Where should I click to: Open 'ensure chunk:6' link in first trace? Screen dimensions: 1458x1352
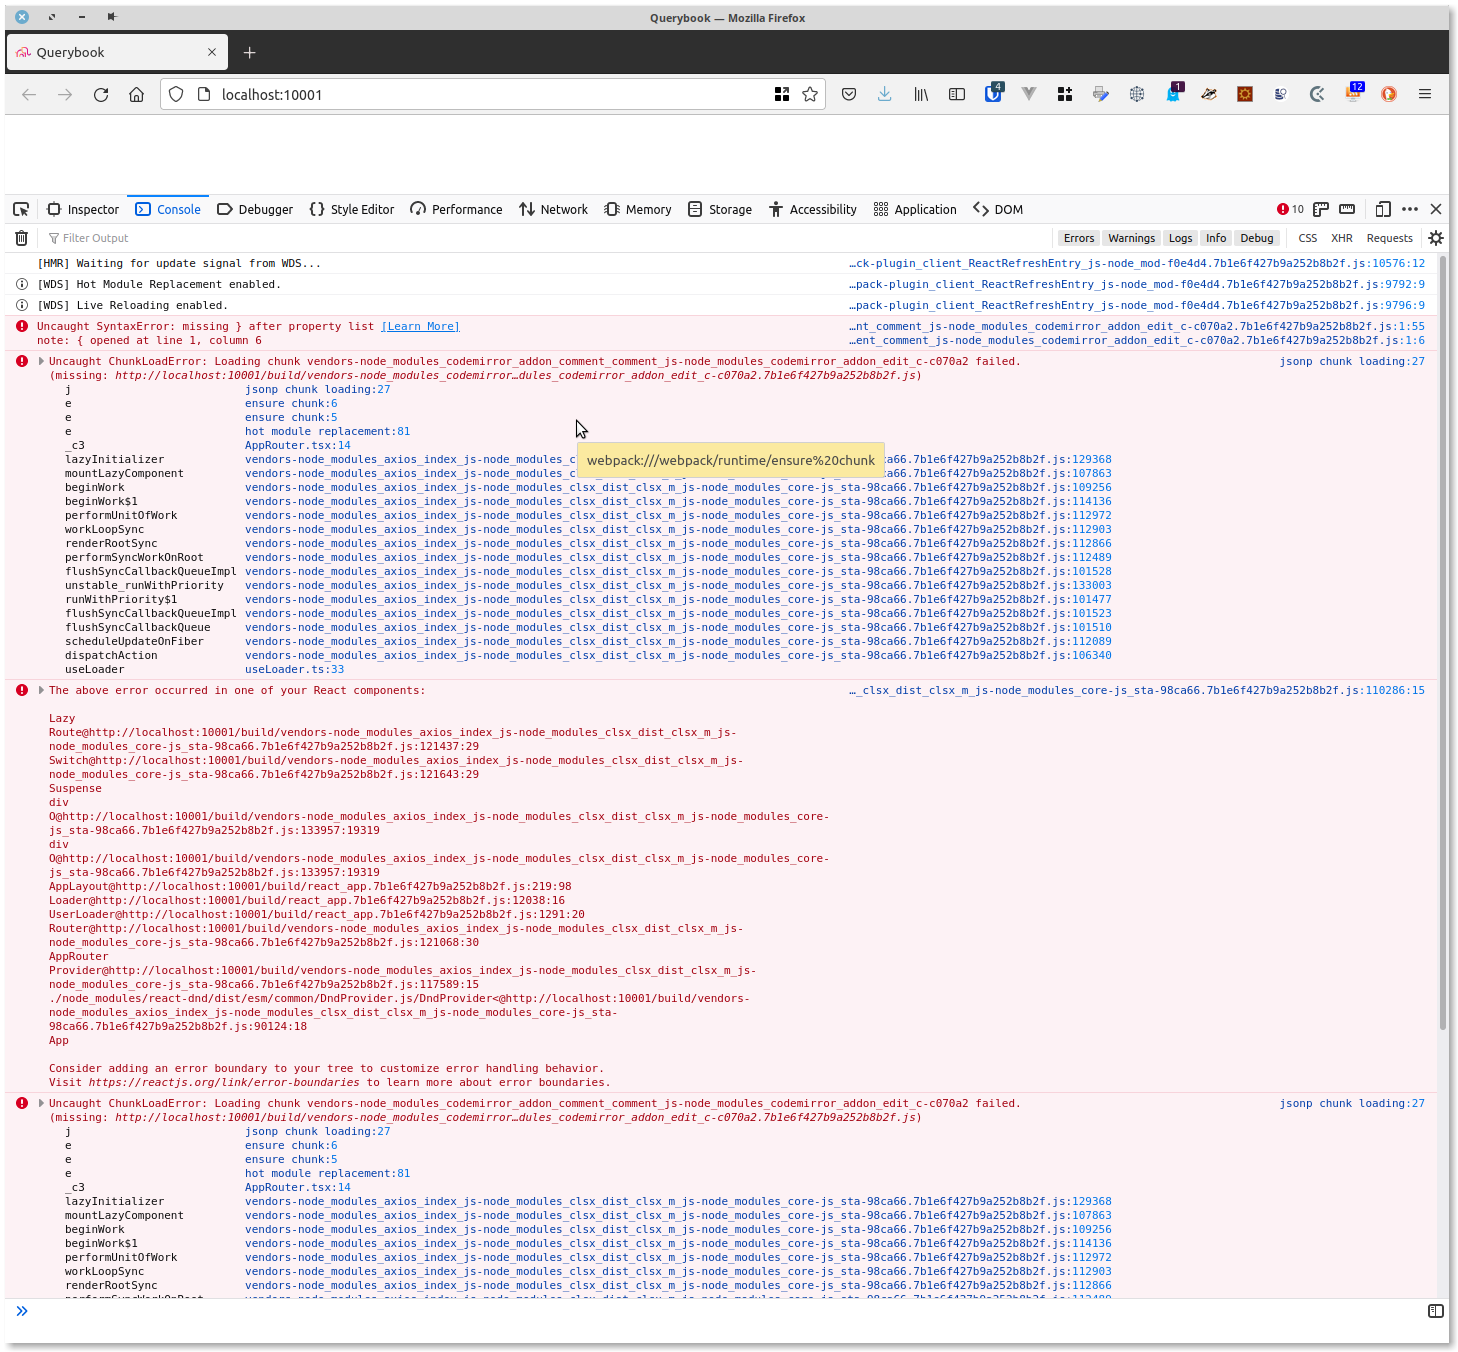[x=291, y=403]
